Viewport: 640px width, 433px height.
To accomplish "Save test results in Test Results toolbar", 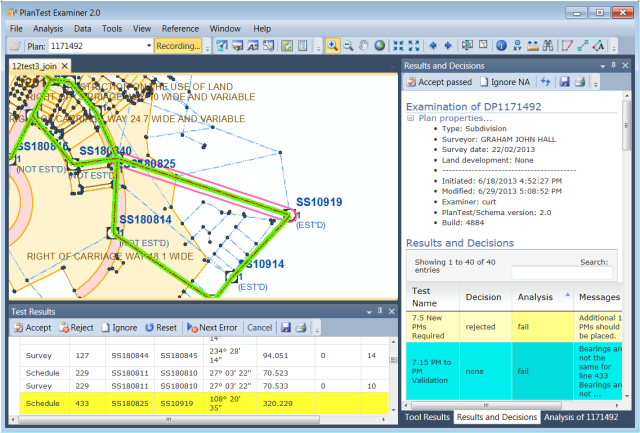I will point(286,327).
